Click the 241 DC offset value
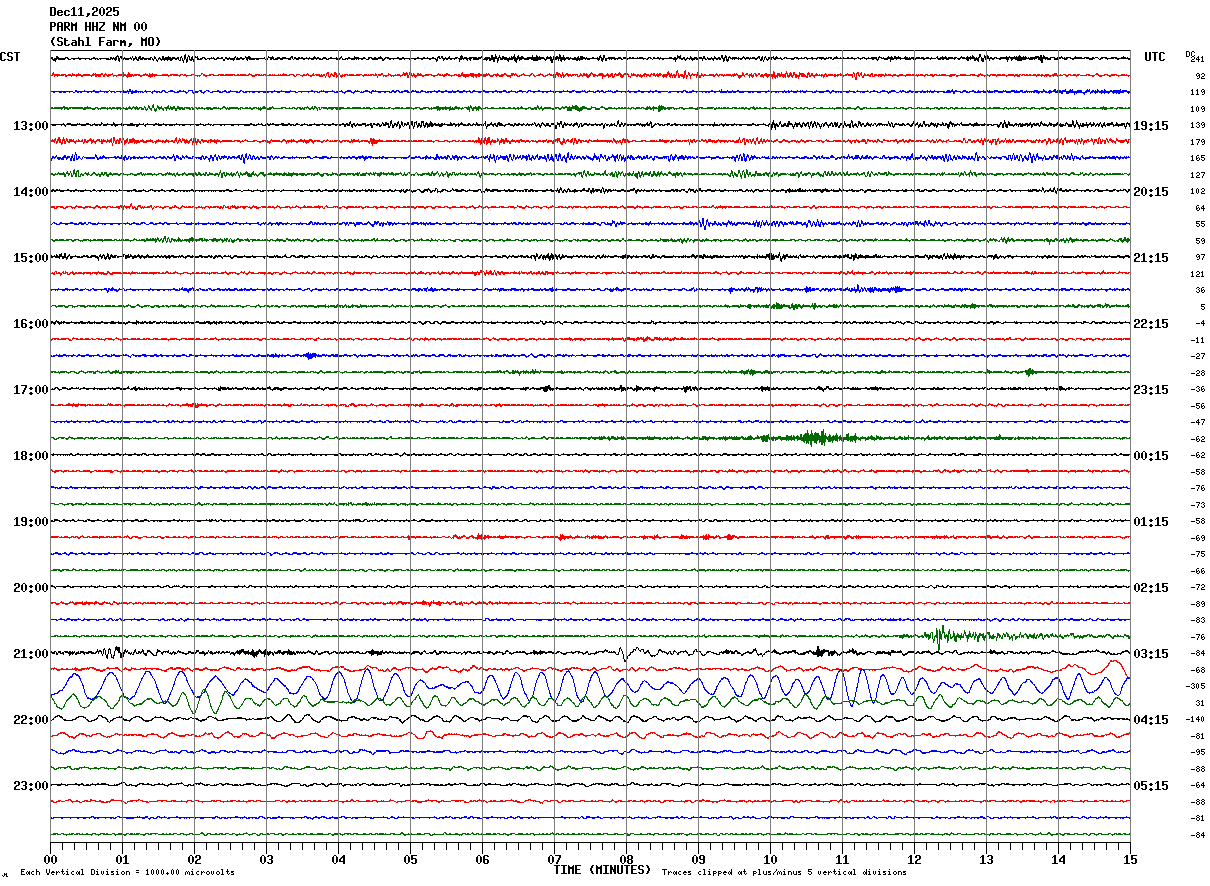 click(1197, 59)
